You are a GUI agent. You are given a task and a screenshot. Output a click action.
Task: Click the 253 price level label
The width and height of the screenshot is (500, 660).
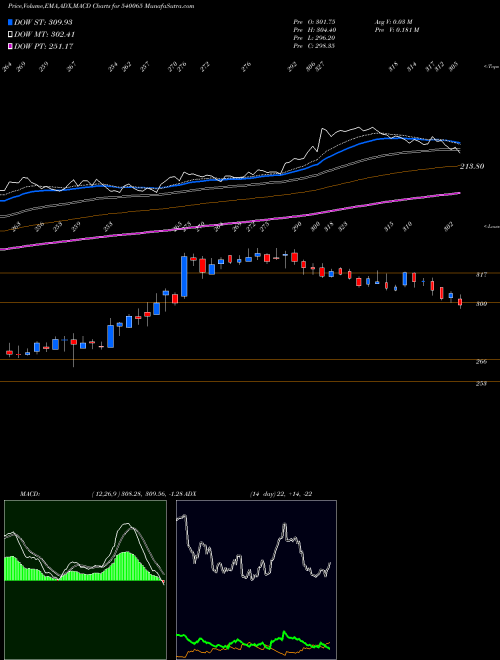point(481,383)
